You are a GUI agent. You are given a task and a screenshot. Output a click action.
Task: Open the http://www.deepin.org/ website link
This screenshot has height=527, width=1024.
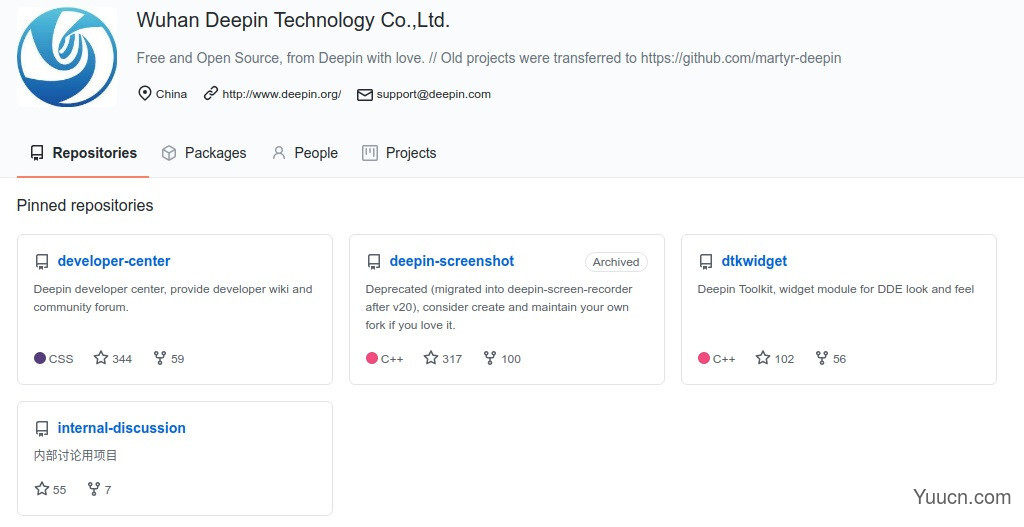click(x=281, y=94)
